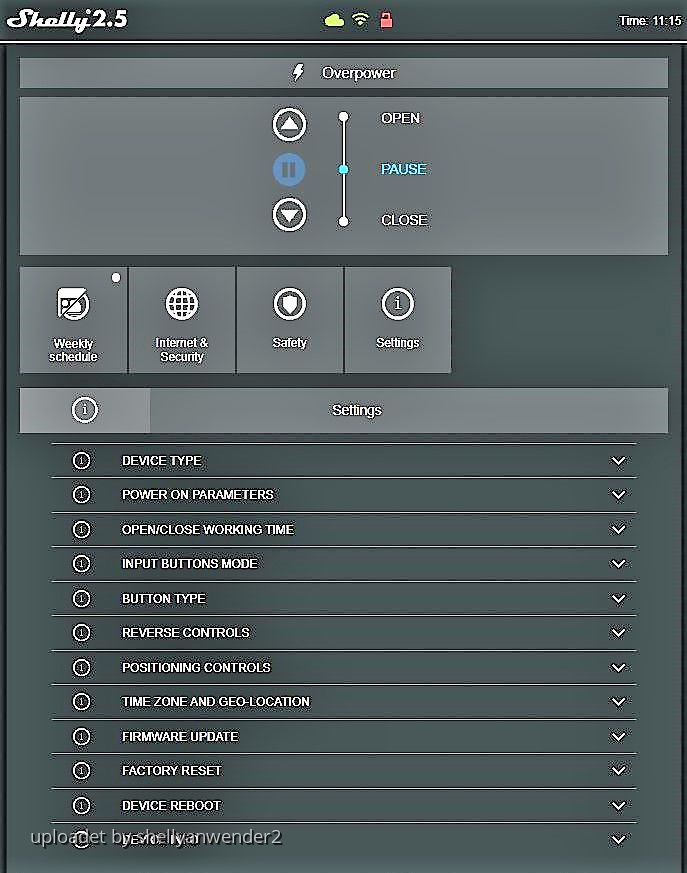Click the WiFi signal status icon
The image size is (687, 873).
point(360,20)
